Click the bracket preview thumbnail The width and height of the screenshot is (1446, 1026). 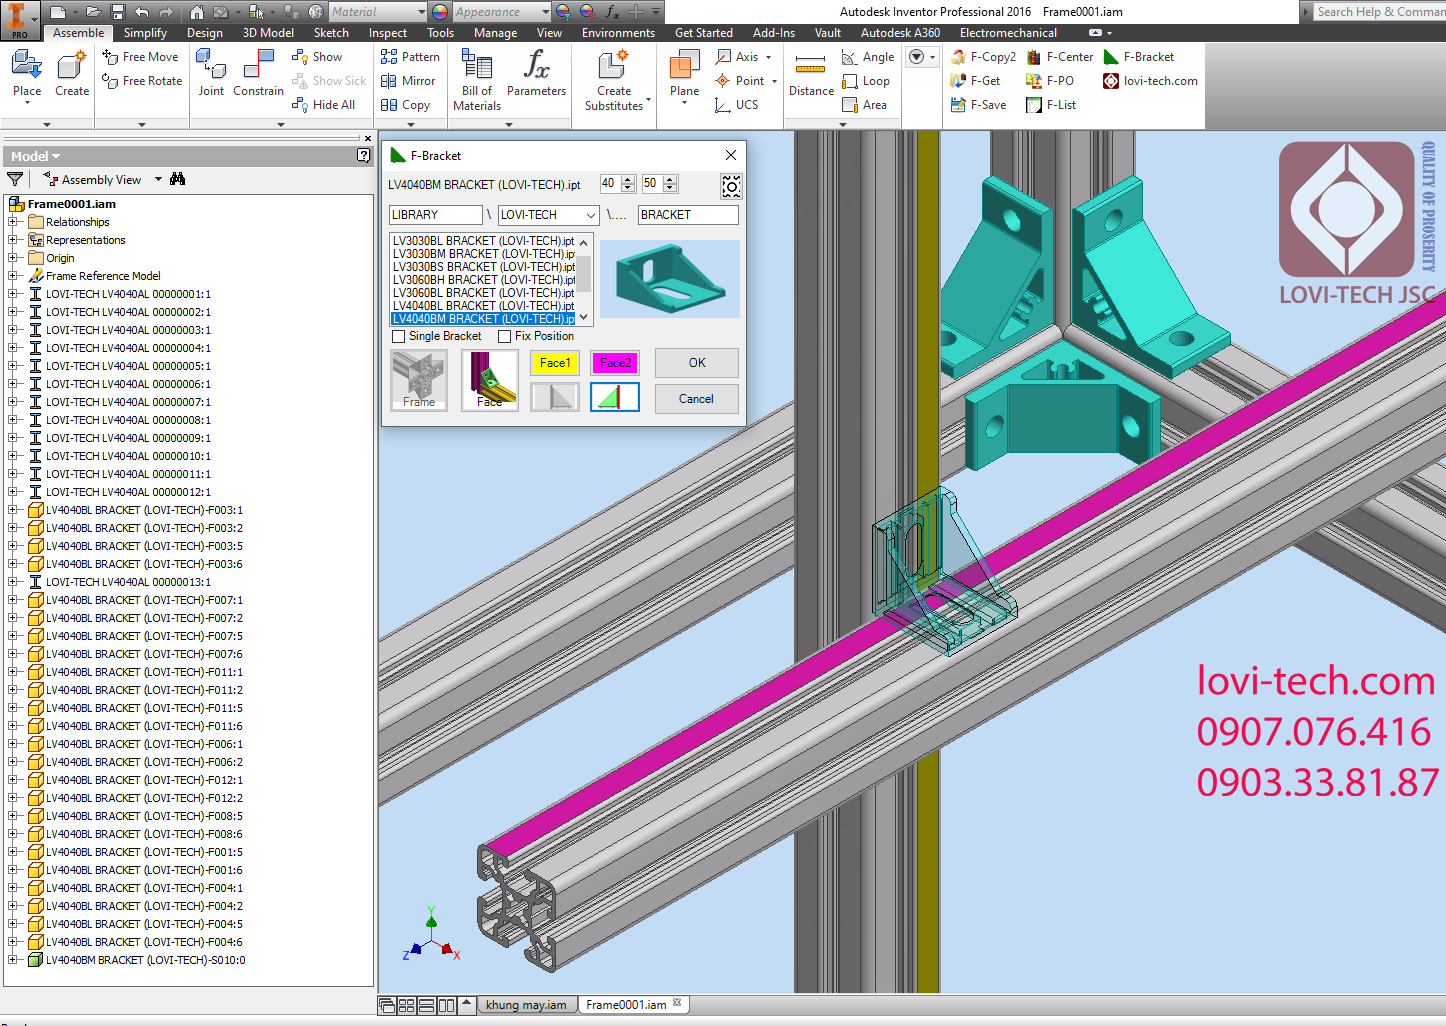coord(670,279)
